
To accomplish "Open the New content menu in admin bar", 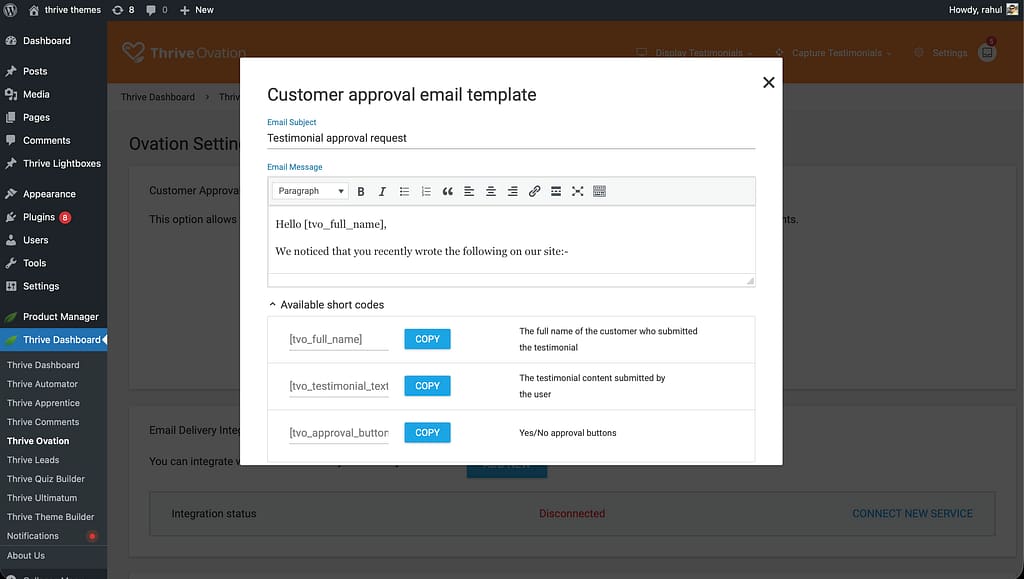I will (x=197, y=9).
